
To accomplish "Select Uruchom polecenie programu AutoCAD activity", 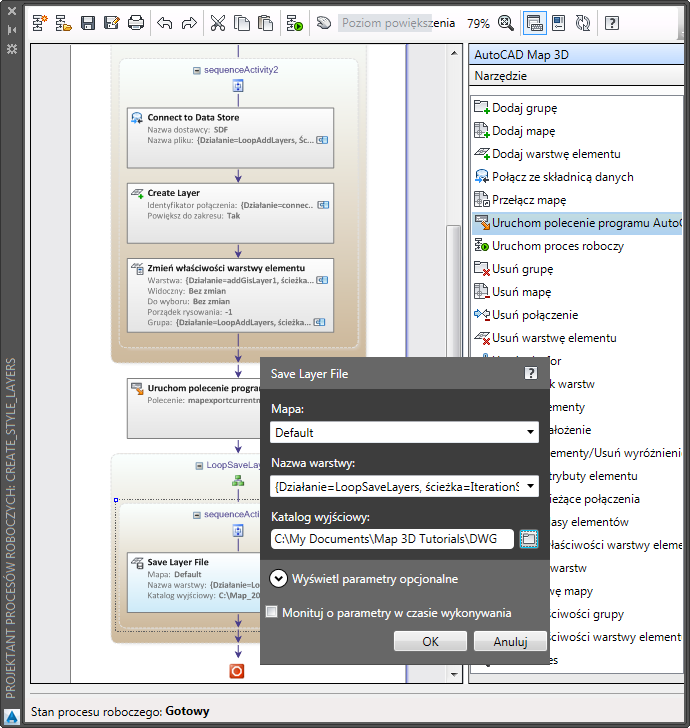I will [577, 223].
